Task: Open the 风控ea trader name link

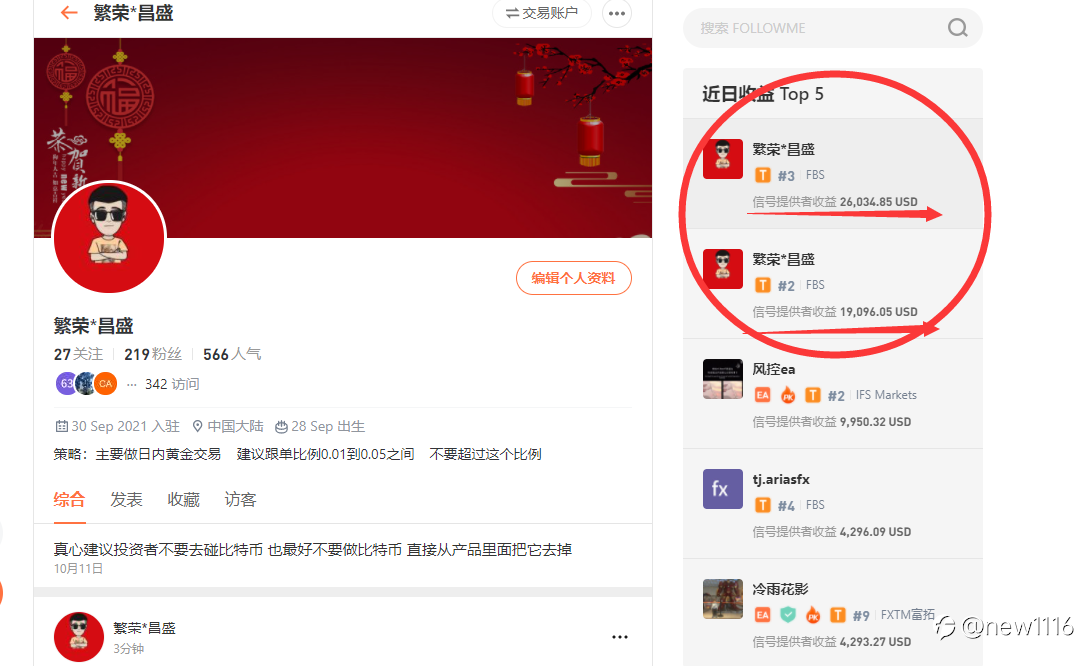Action: pos(774,369)
